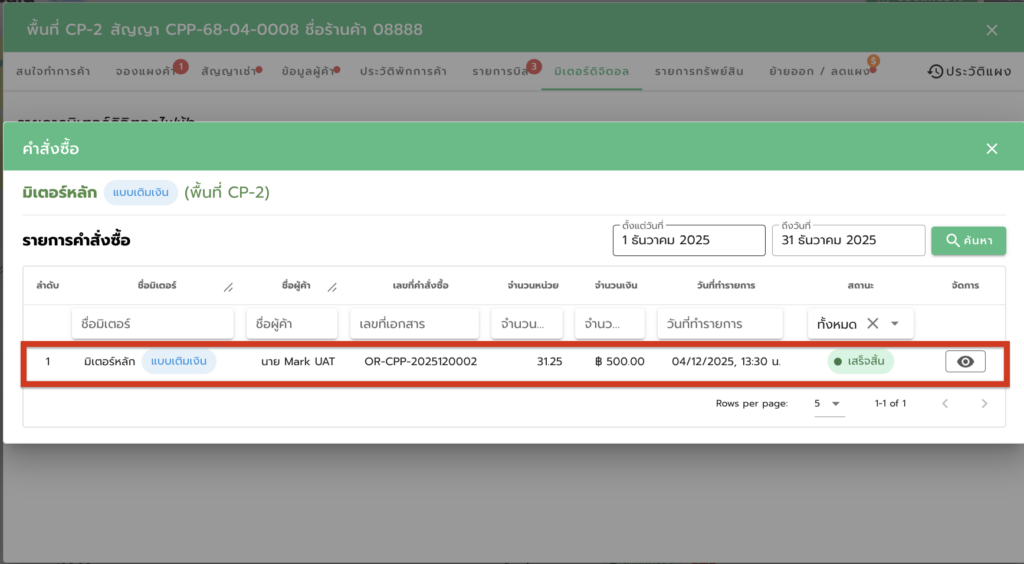Click the แบบเติมเงิน chip in the order row
This screenshot has width=1024, height=564.
click(178, 362)
